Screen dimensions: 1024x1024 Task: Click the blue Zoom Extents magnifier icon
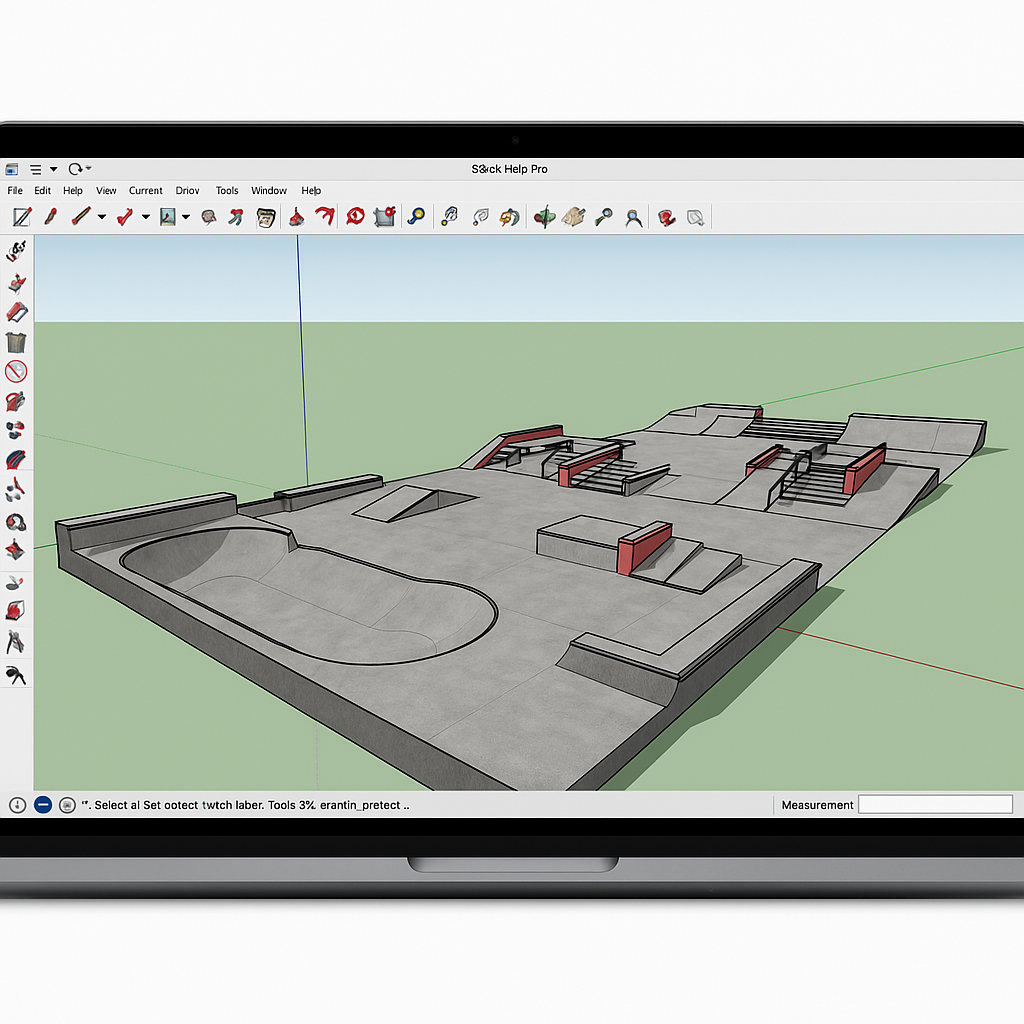click(633, 217)
